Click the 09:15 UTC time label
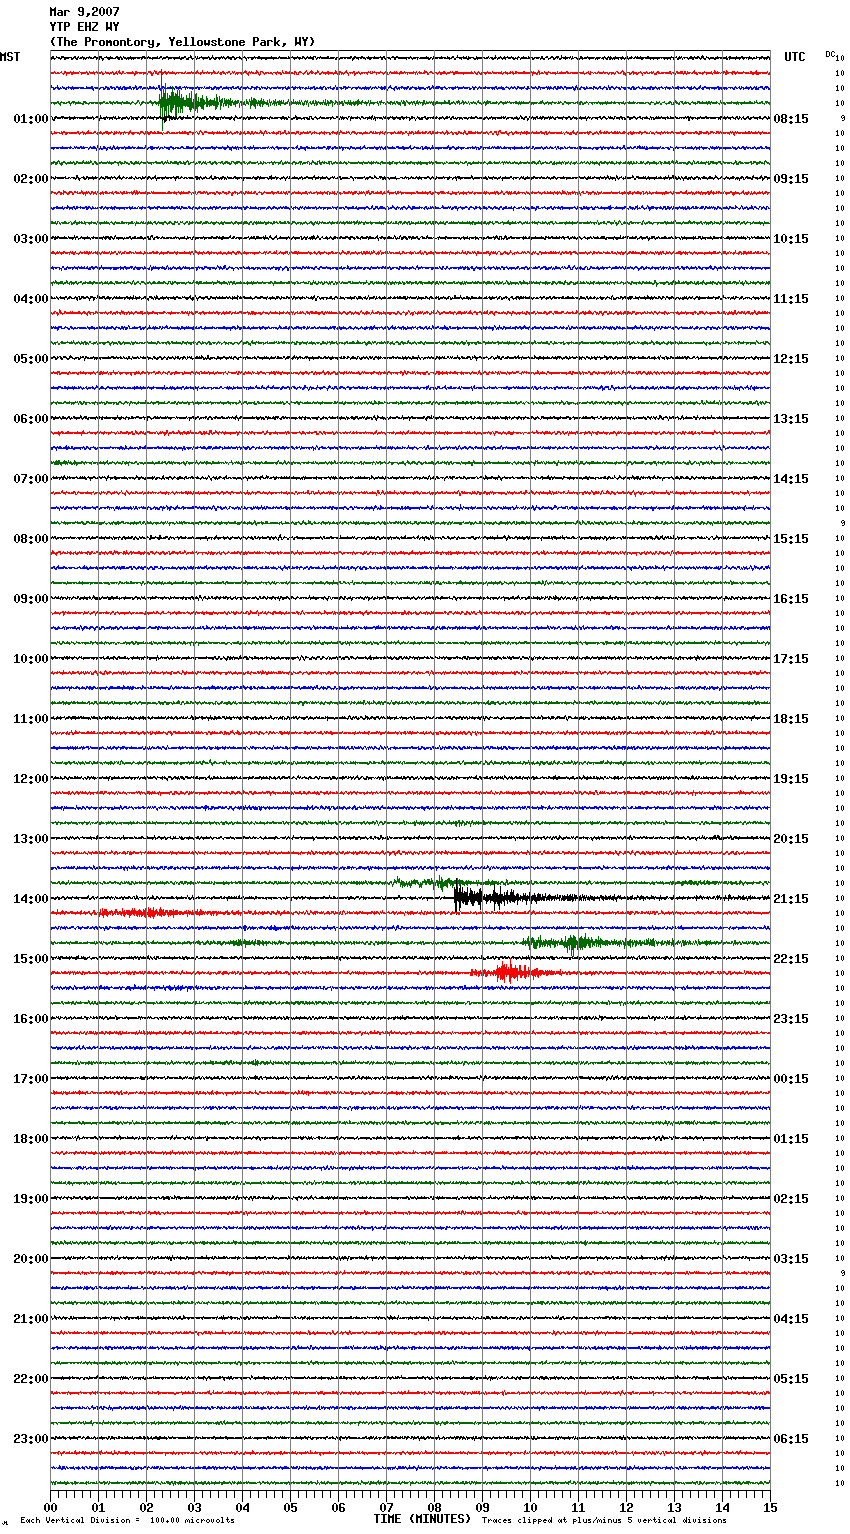 [x=791, y=179]
